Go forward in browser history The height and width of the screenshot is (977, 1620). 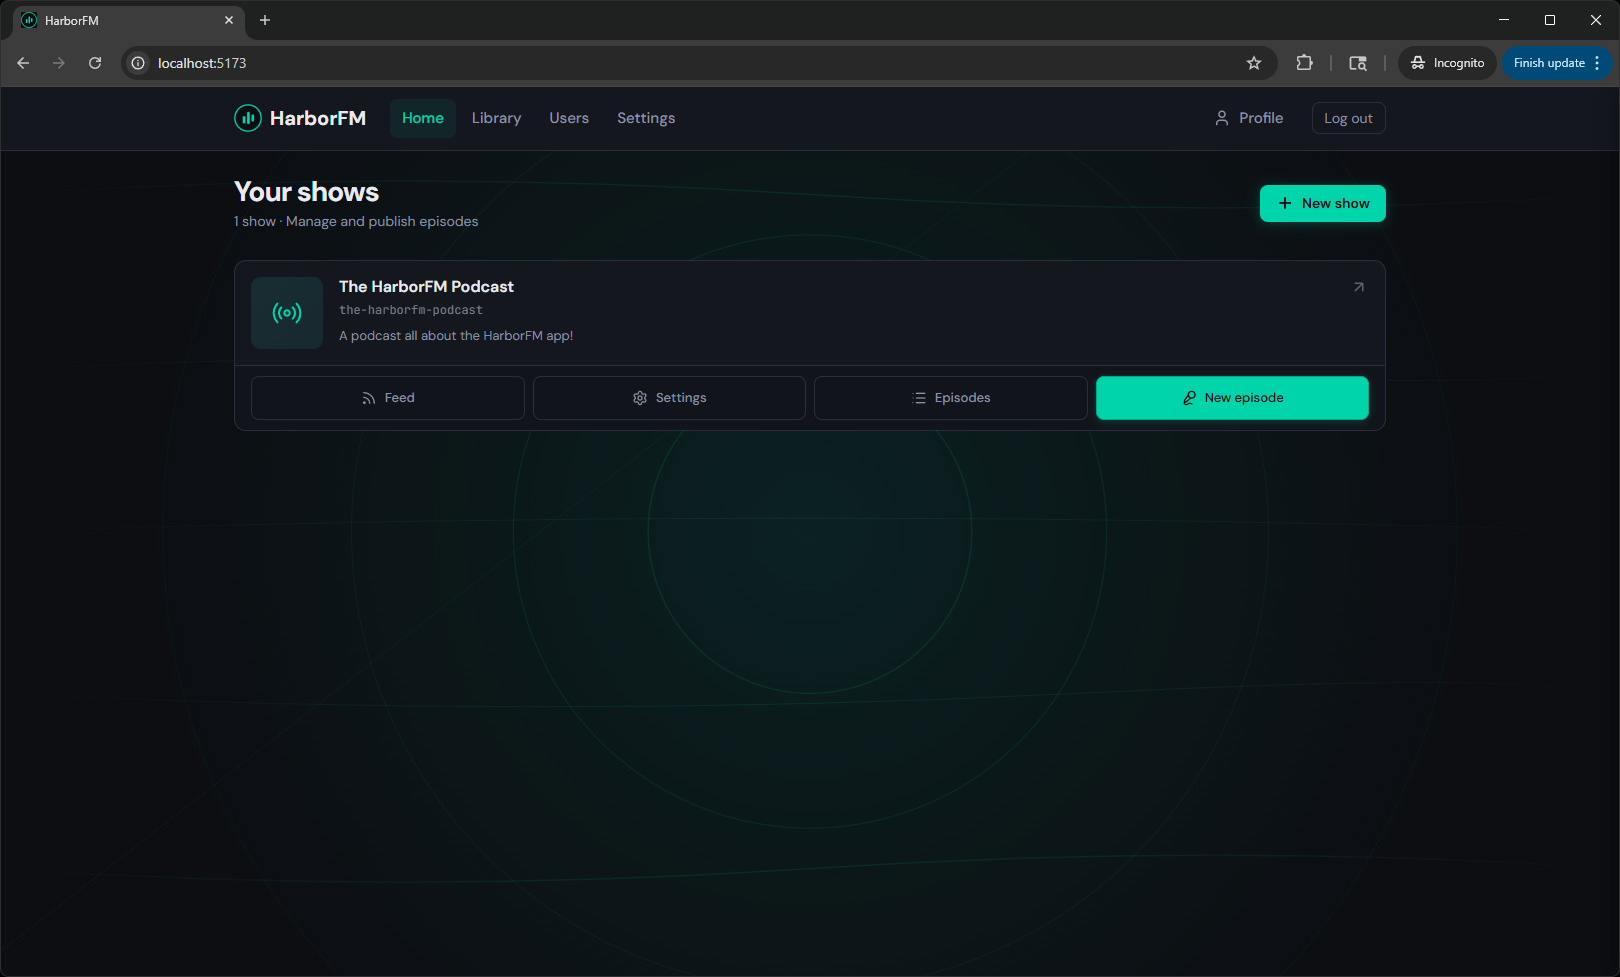[59, 63]
